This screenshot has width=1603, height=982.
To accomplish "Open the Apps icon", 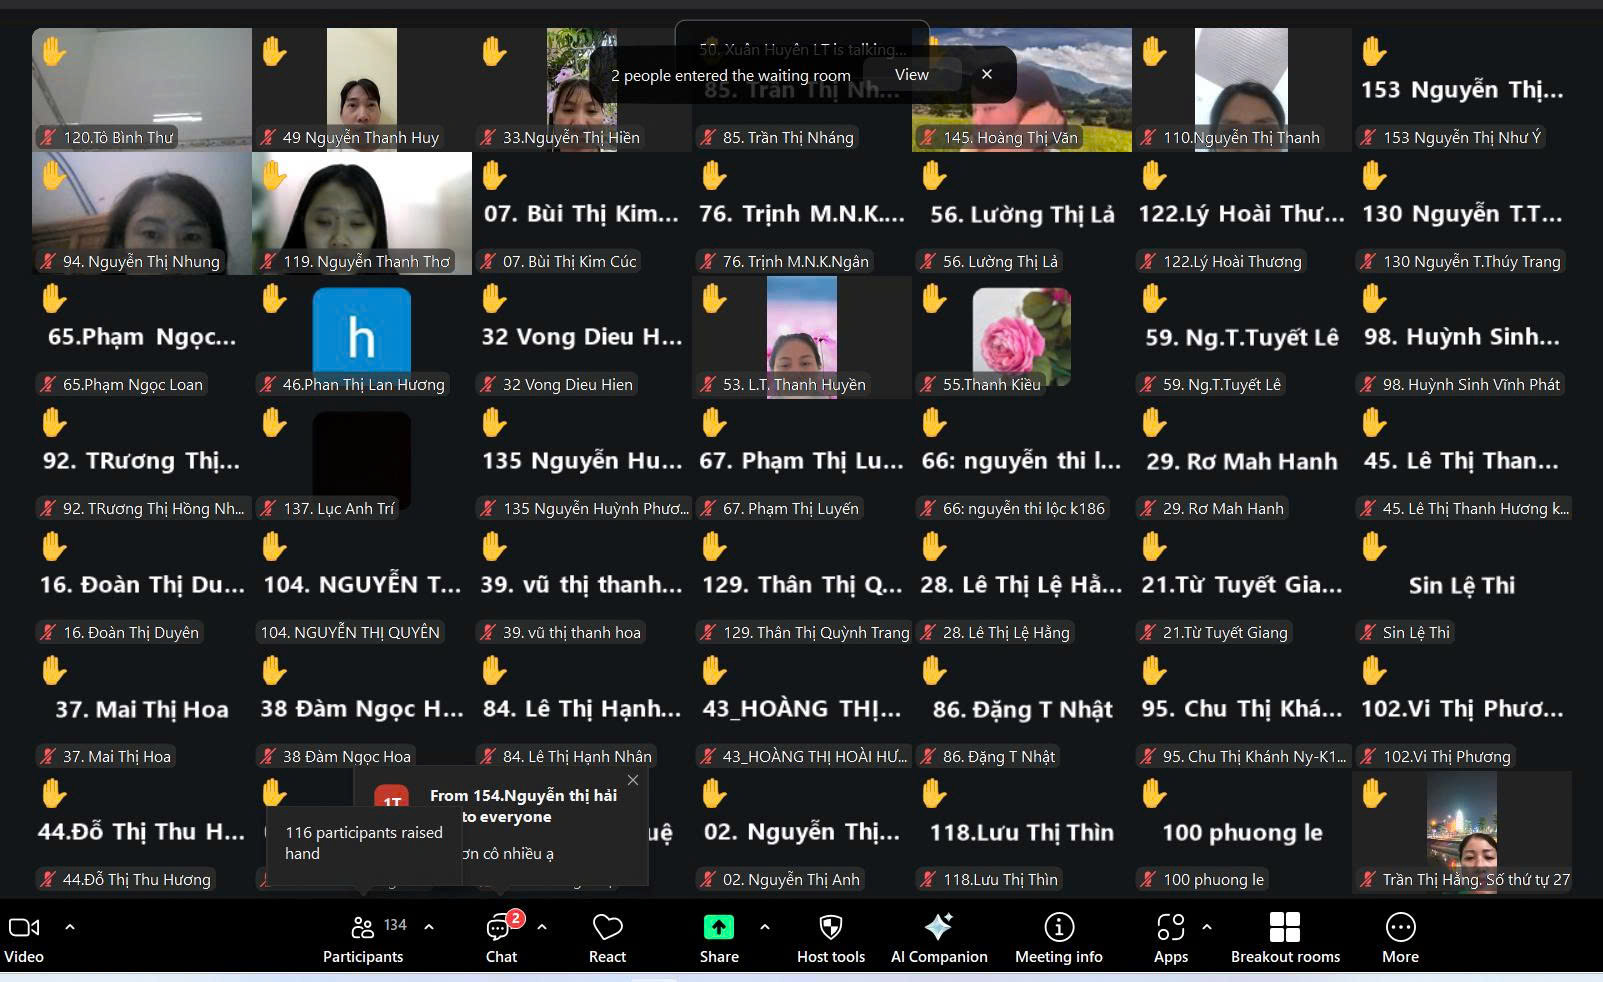I will [x=1170, y=928].
